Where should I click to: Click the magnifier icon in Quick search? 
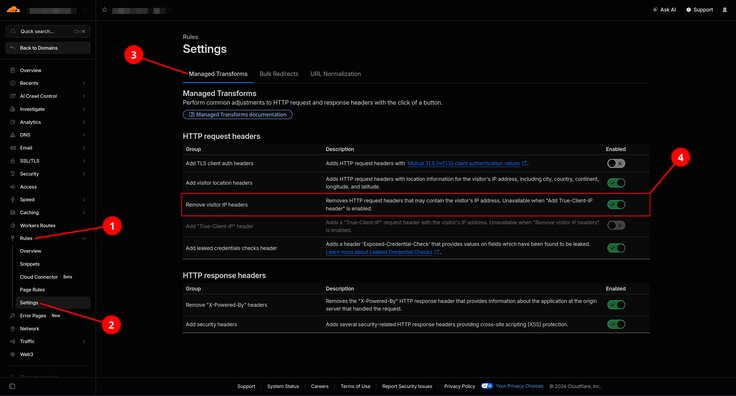coord(13,31)
